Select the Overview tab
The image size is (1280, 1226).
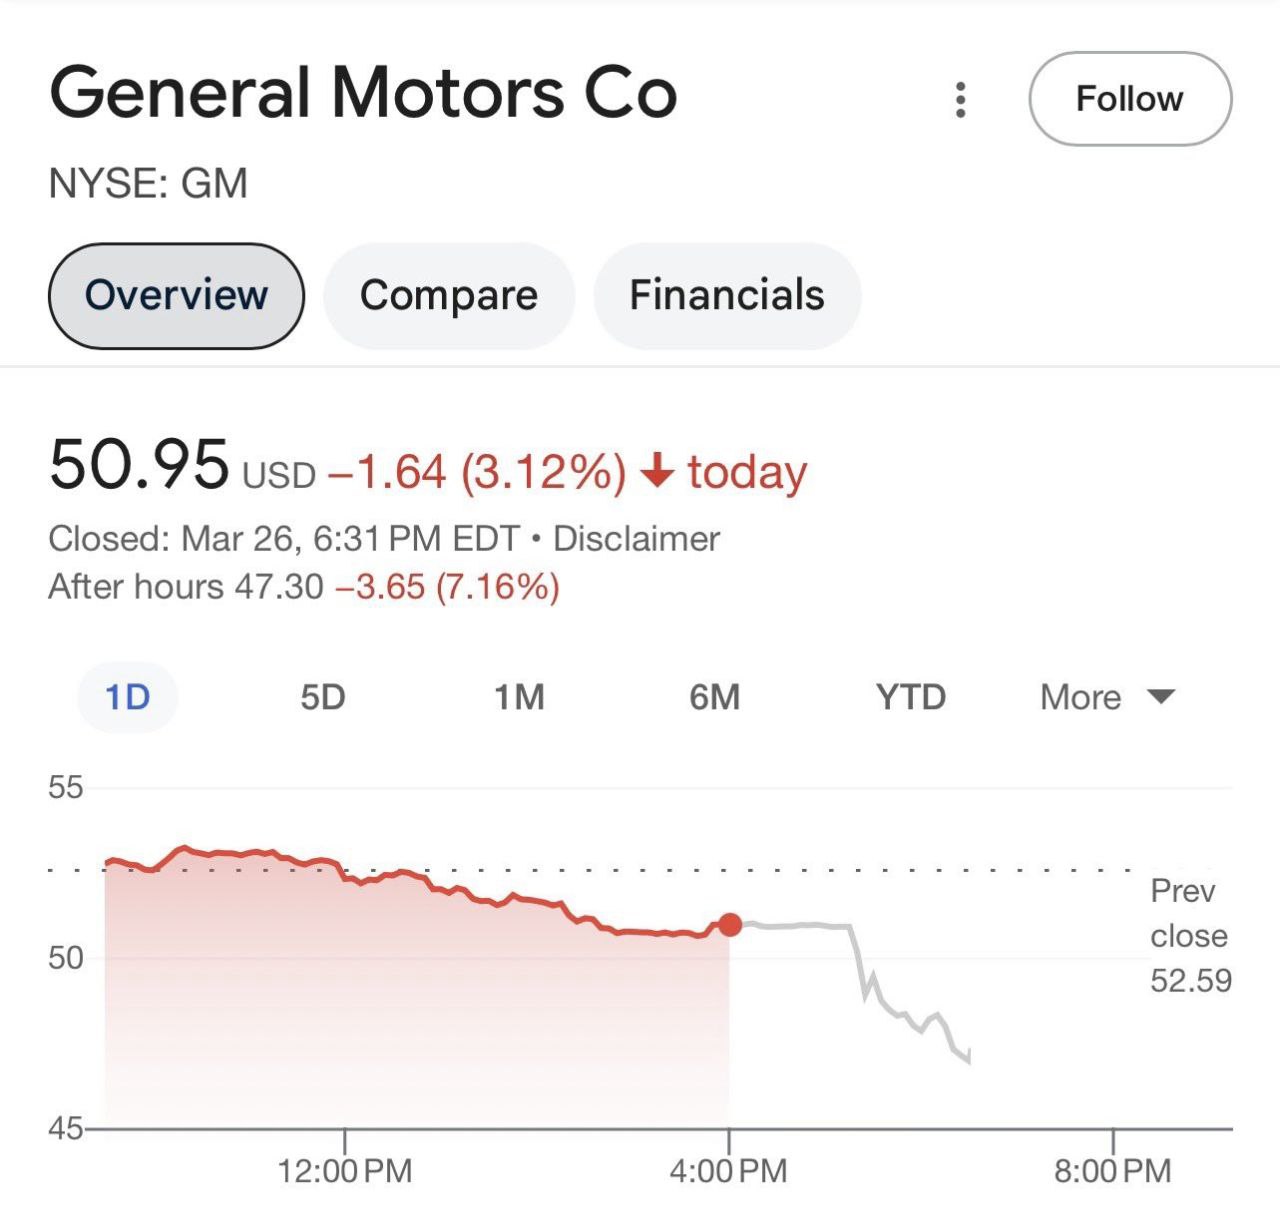pyautogui.click(x=176, y=296)
